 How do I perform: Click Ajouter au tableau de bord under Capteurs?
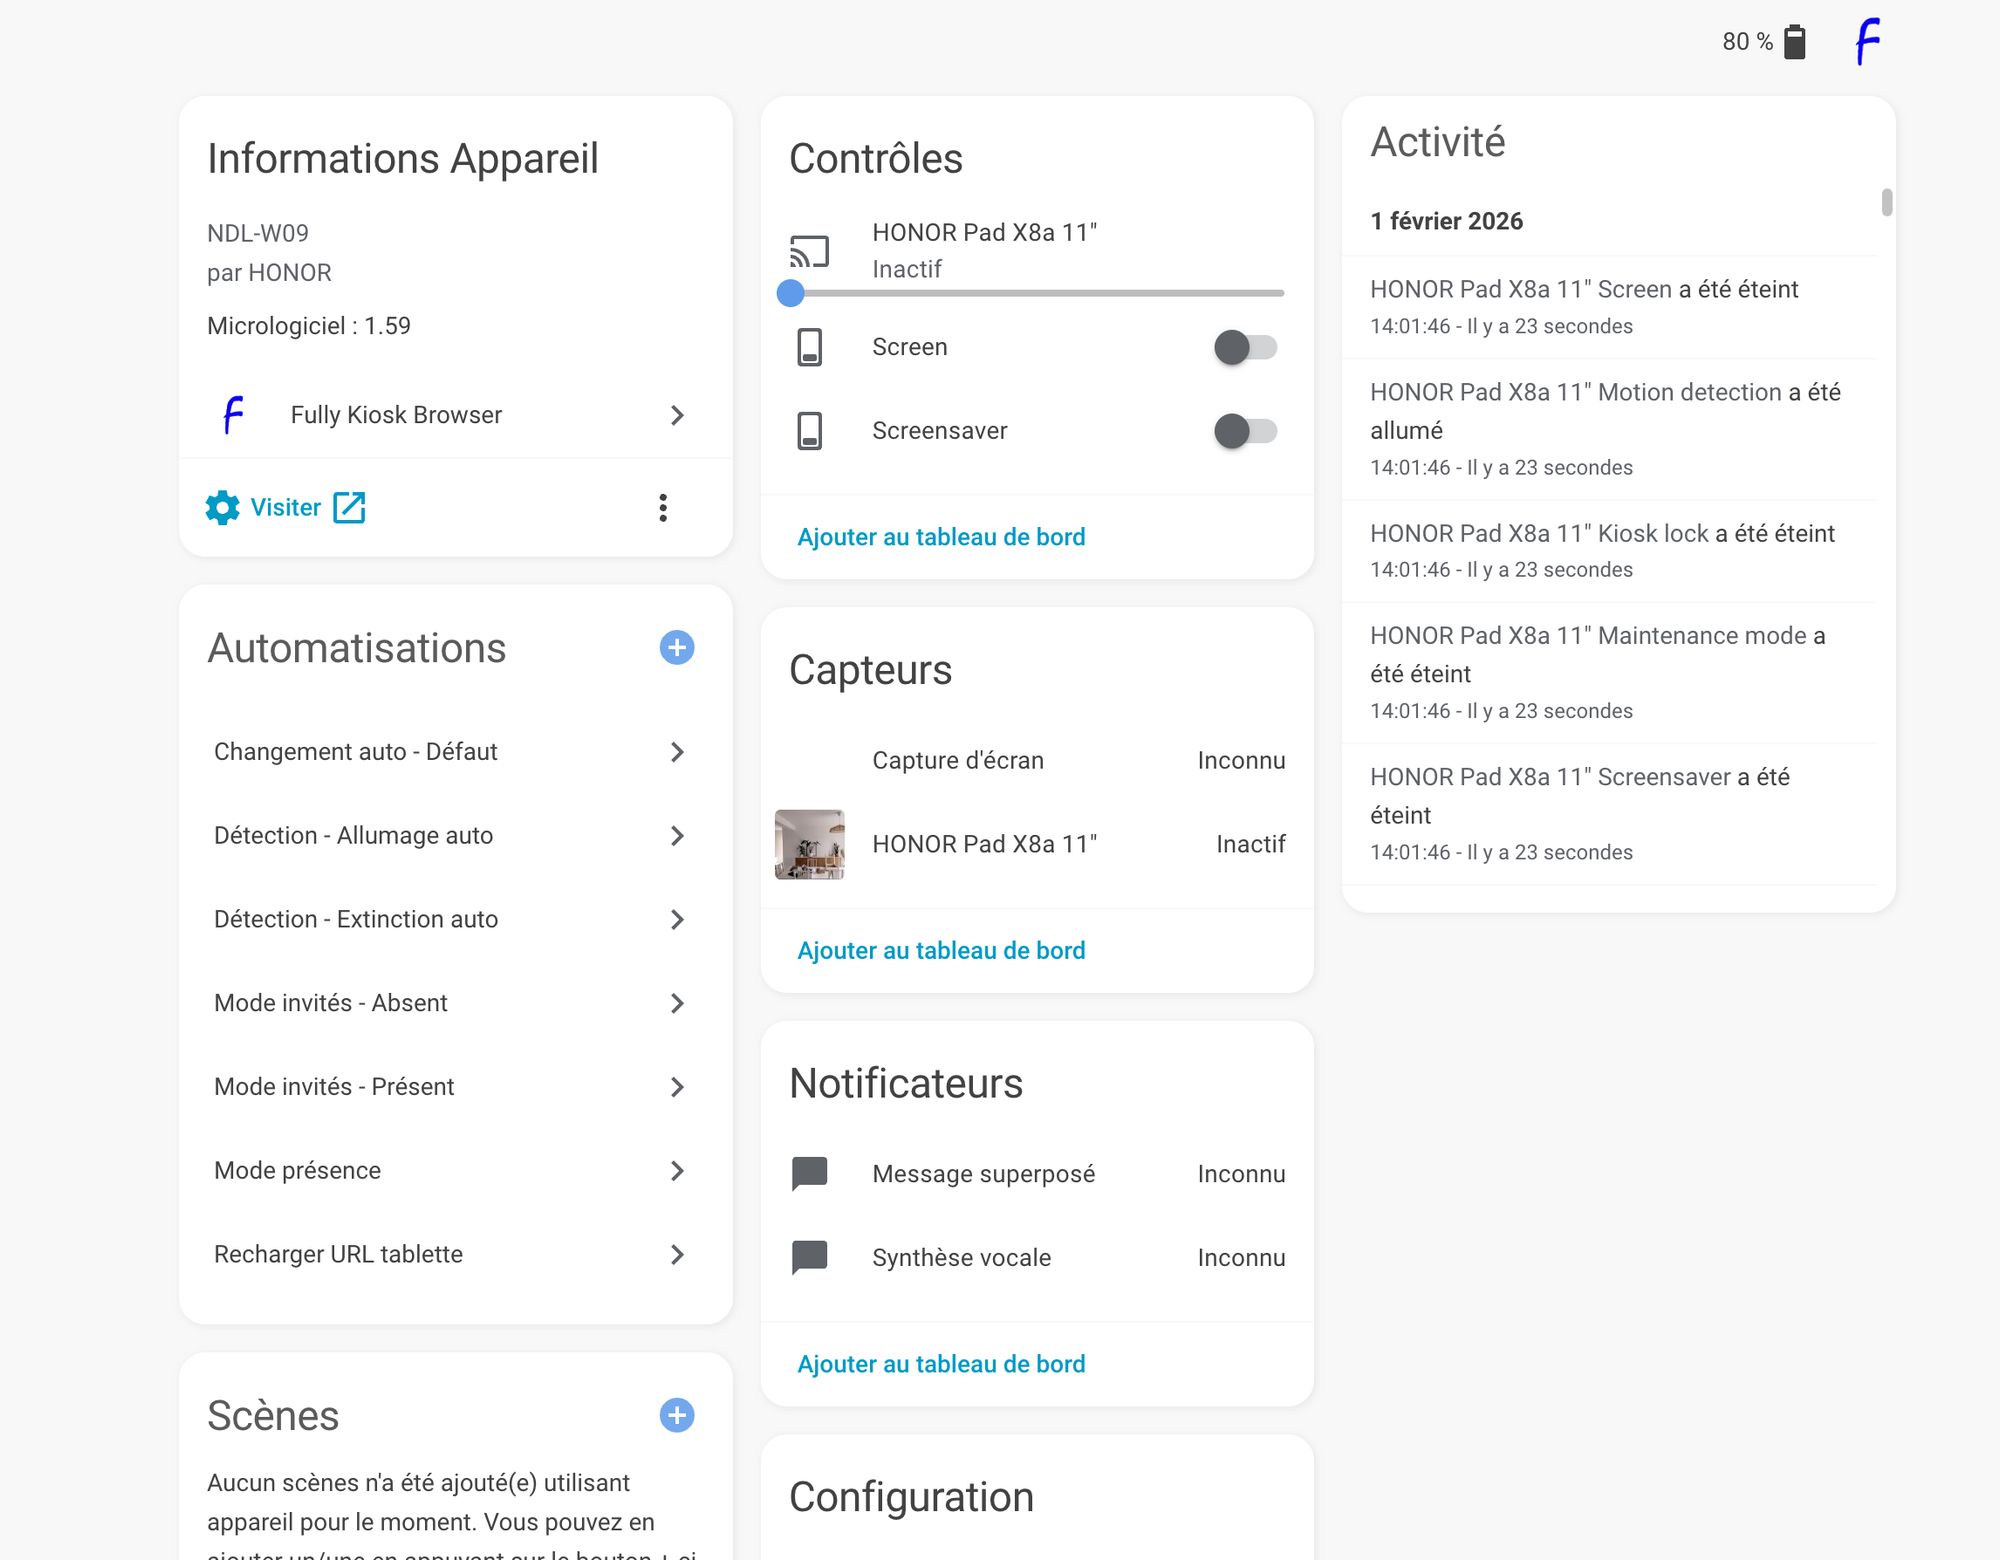click(941, 950)
